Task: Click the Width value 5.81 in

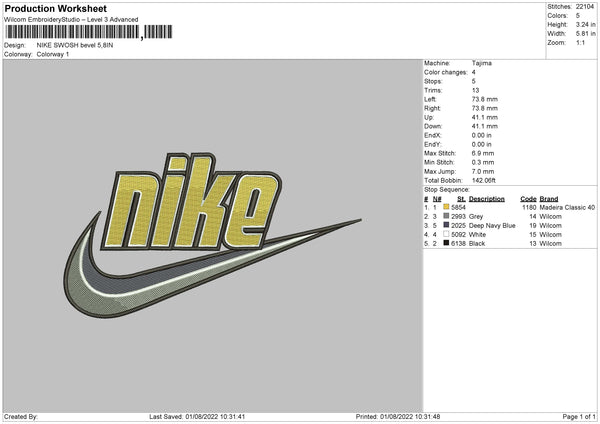Action: click(585, 34)
